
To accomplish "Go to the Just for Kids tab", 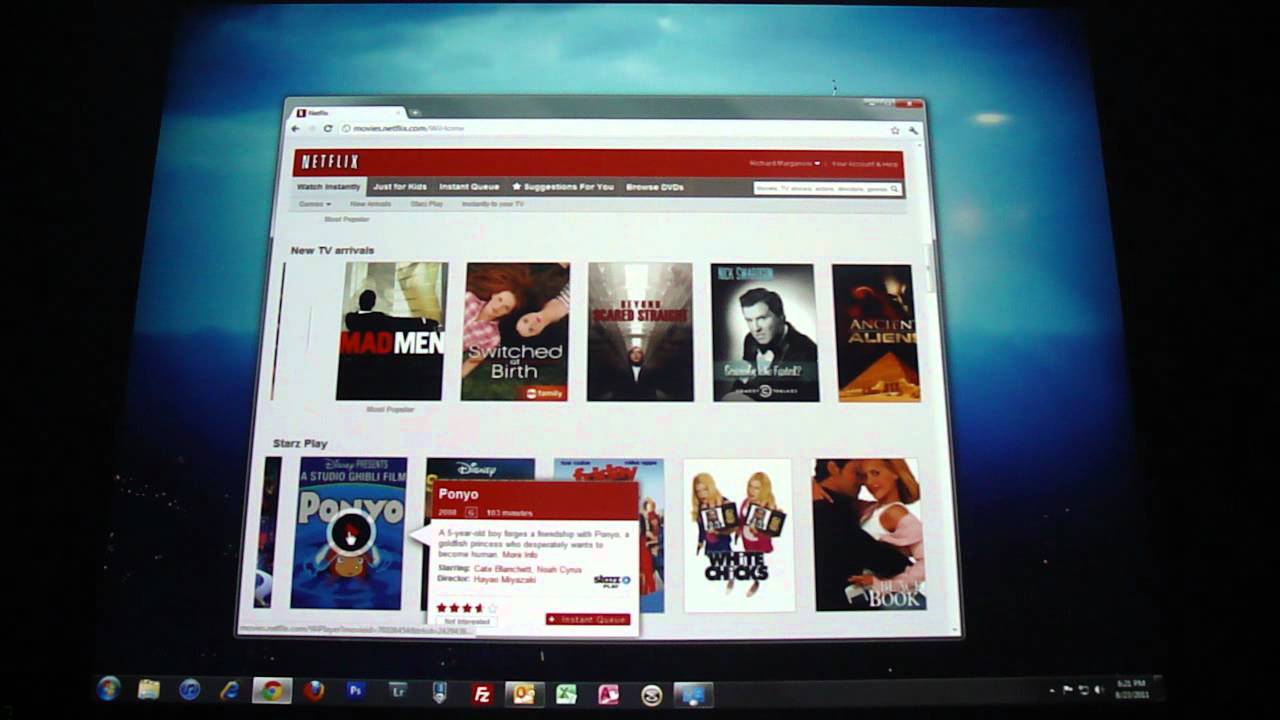I will 400,187.
